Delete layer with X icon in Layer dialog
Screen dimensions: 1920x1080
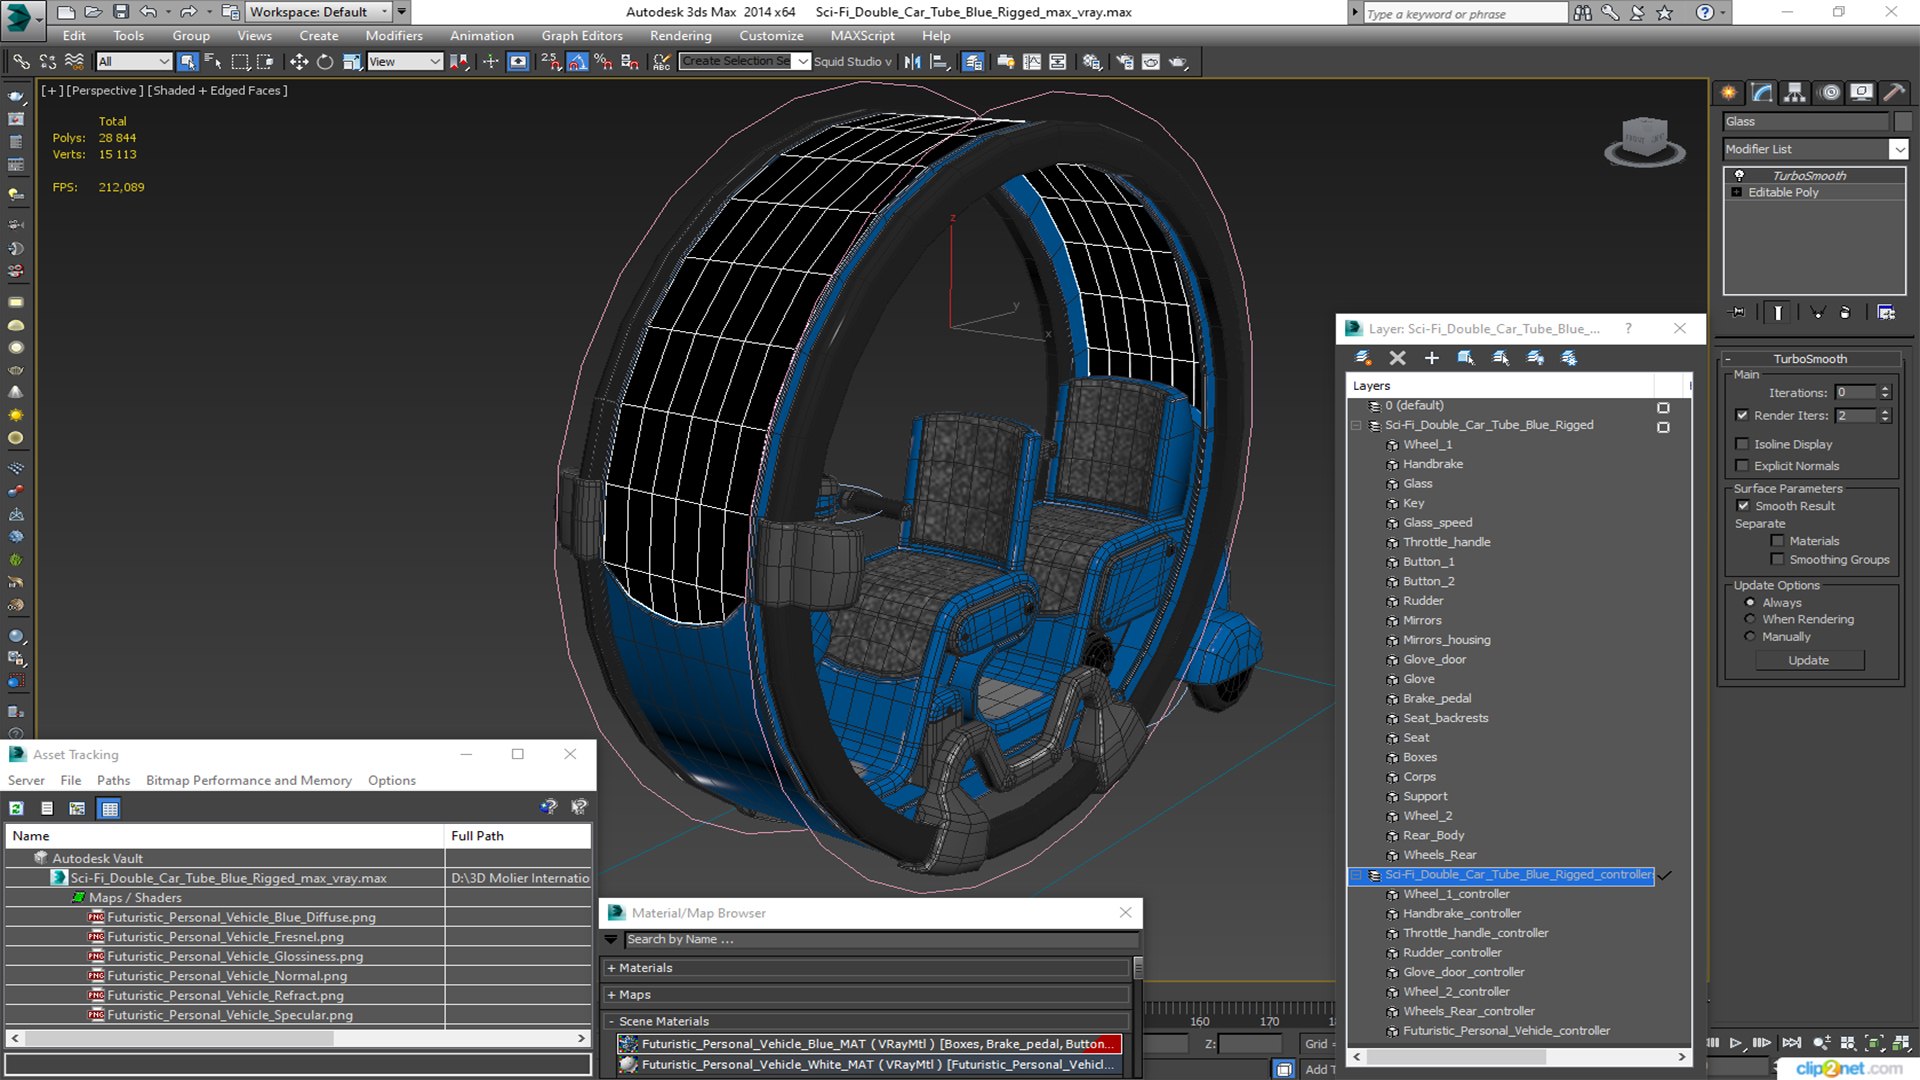coord(1397,358)
